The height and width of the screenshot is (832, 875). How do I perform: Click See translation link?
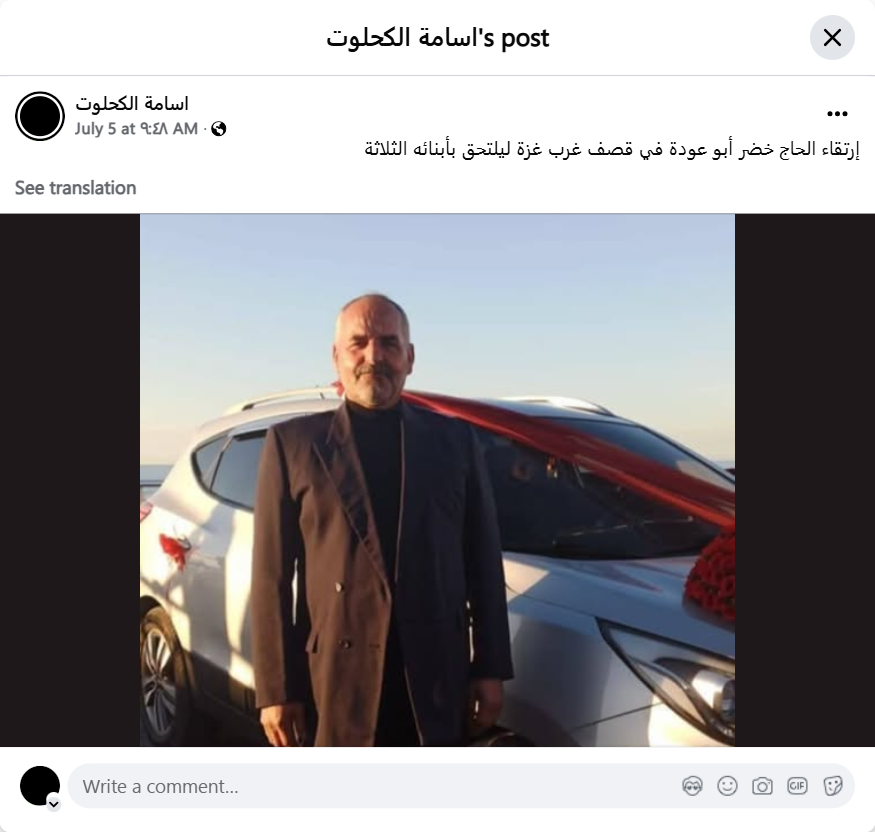tap(75, 188)
